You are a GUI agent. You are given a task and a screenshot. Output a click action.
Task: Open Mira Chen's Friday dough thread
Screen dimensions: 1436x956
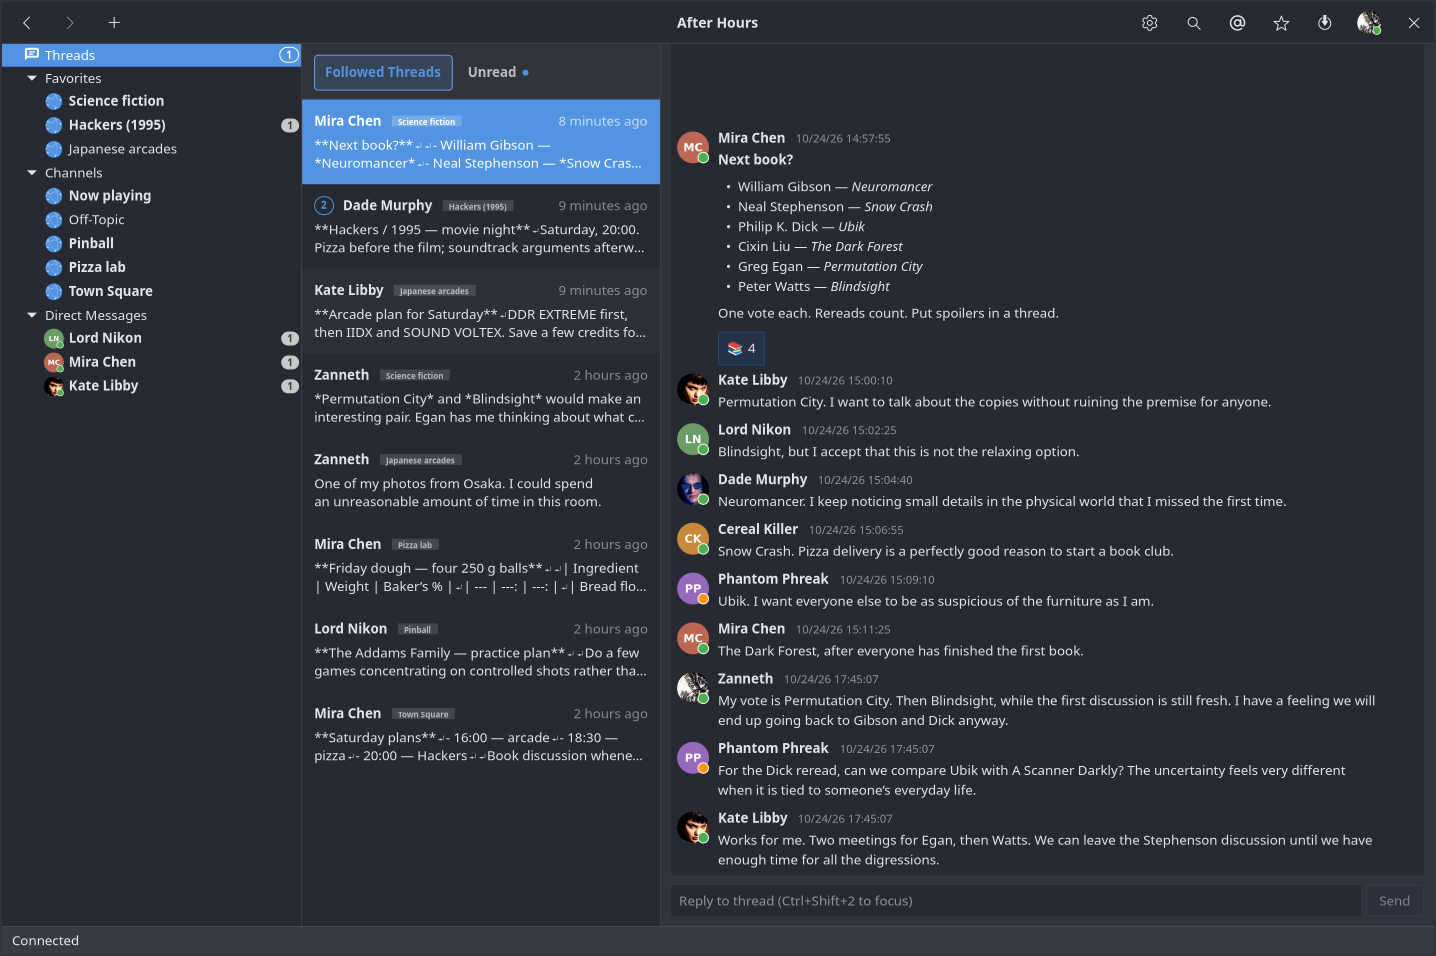pyautogui.click(x=481, y=565)
